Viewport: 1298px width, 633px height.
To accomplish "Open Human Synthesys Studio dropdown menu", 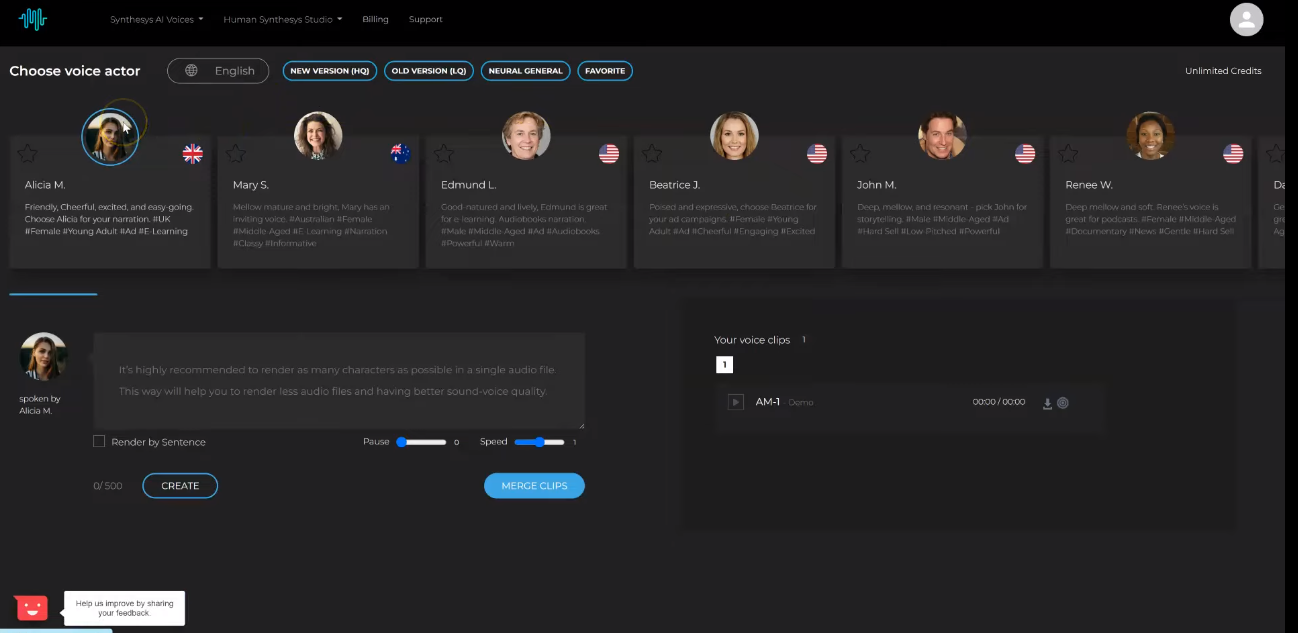I will (283, 19).
